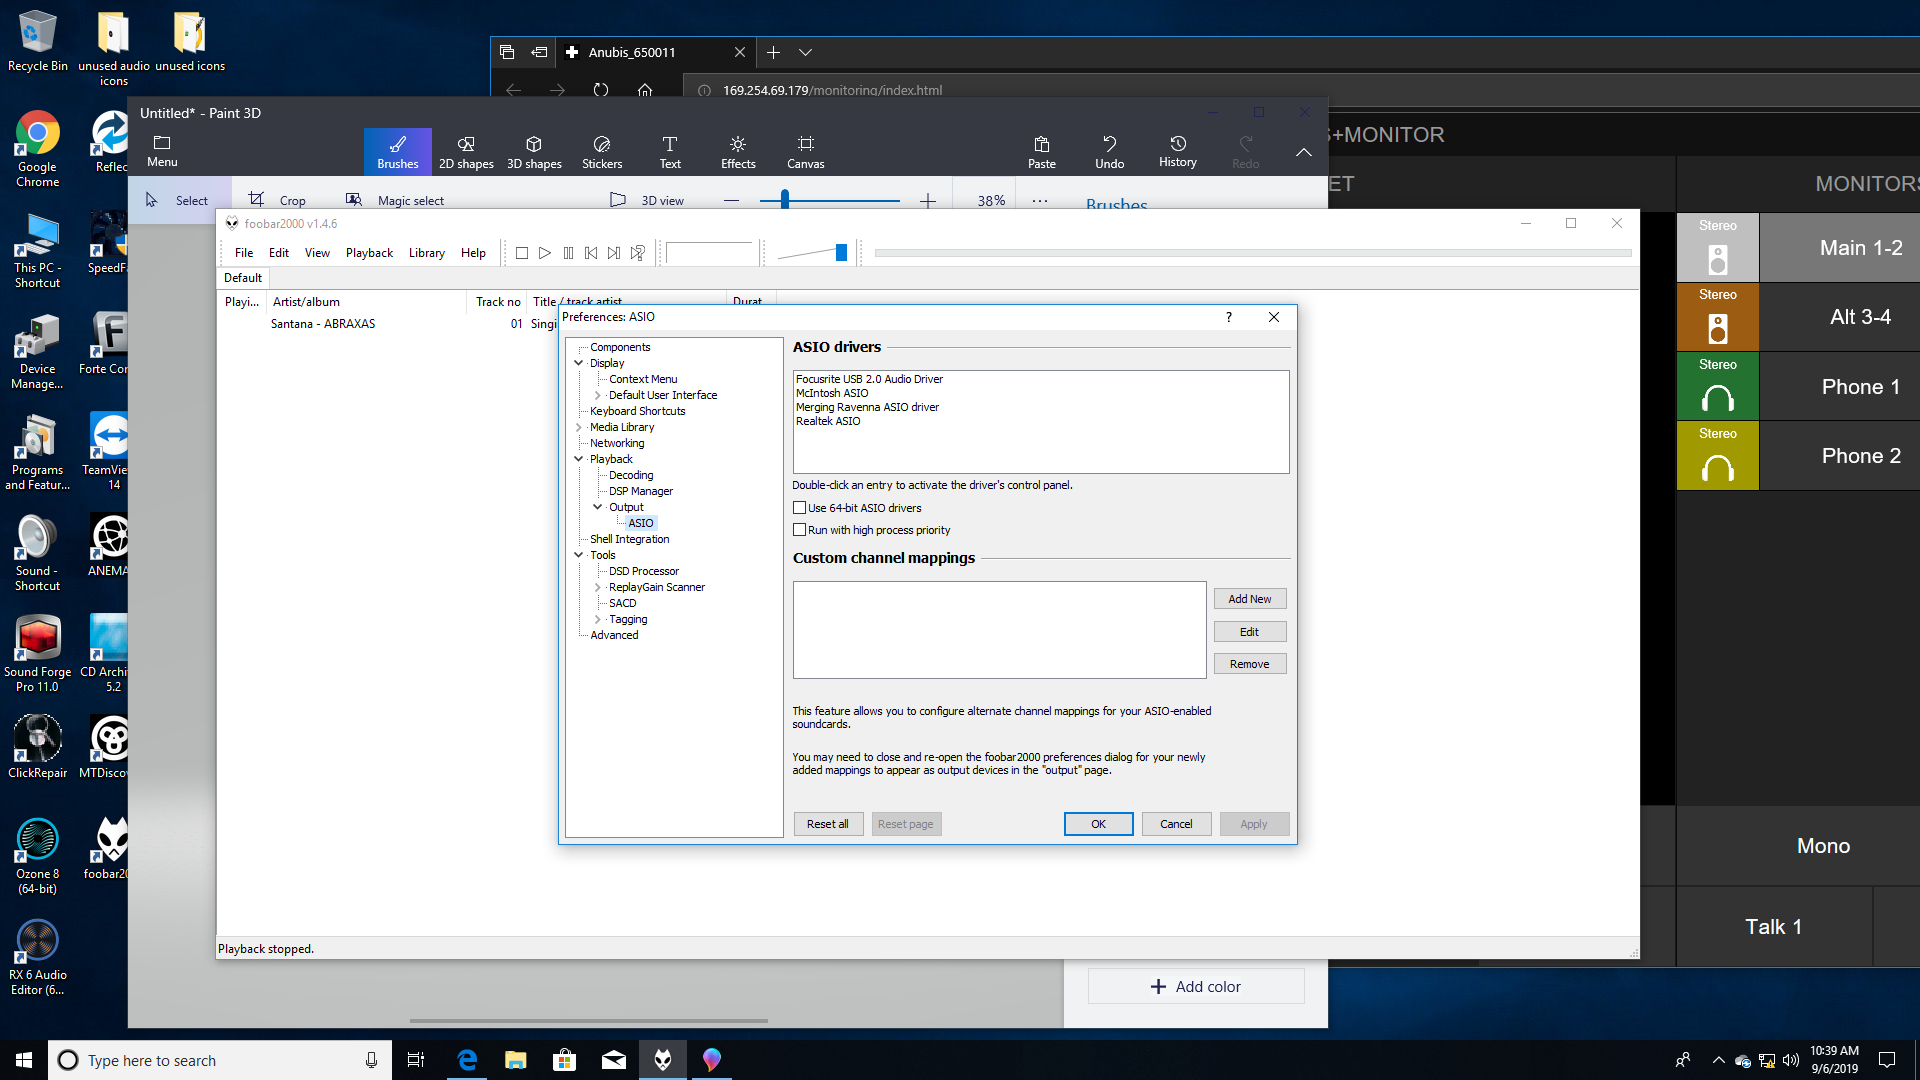Collapse the Playback tree node
Image resolution: width=1920 pixels, height=1080 pixels.
pyautogui.click(x=579, y=459)
